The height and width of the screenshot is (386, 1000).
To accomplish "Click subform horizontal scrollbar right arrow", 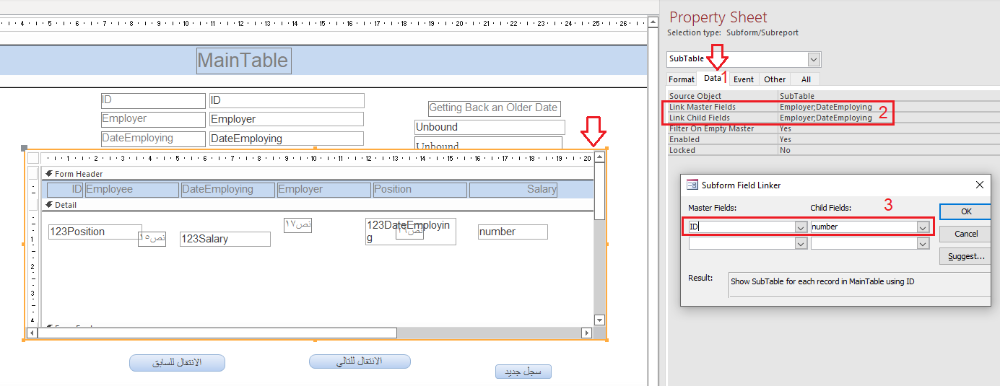I will pos(586,332).
